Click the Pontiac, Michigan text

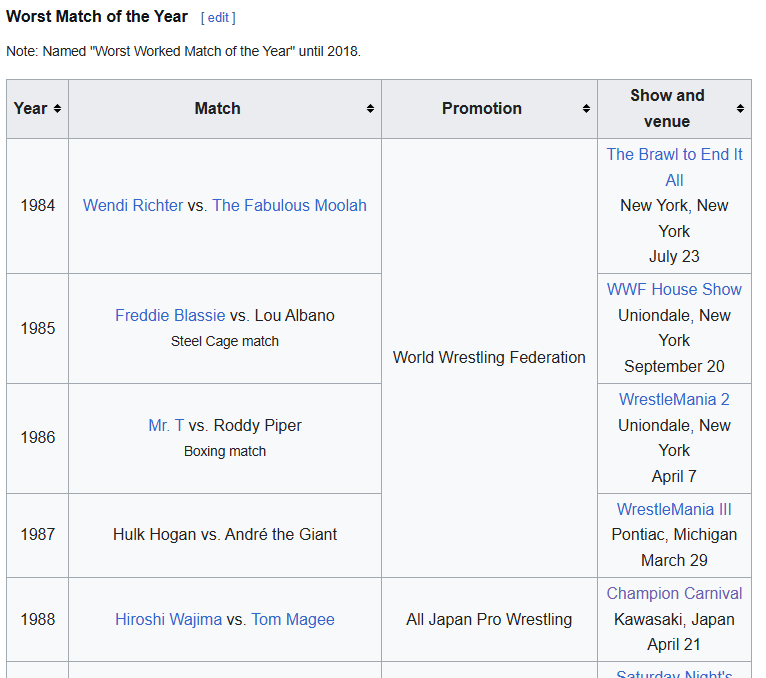pyautogui.click(x=674, y=534)
